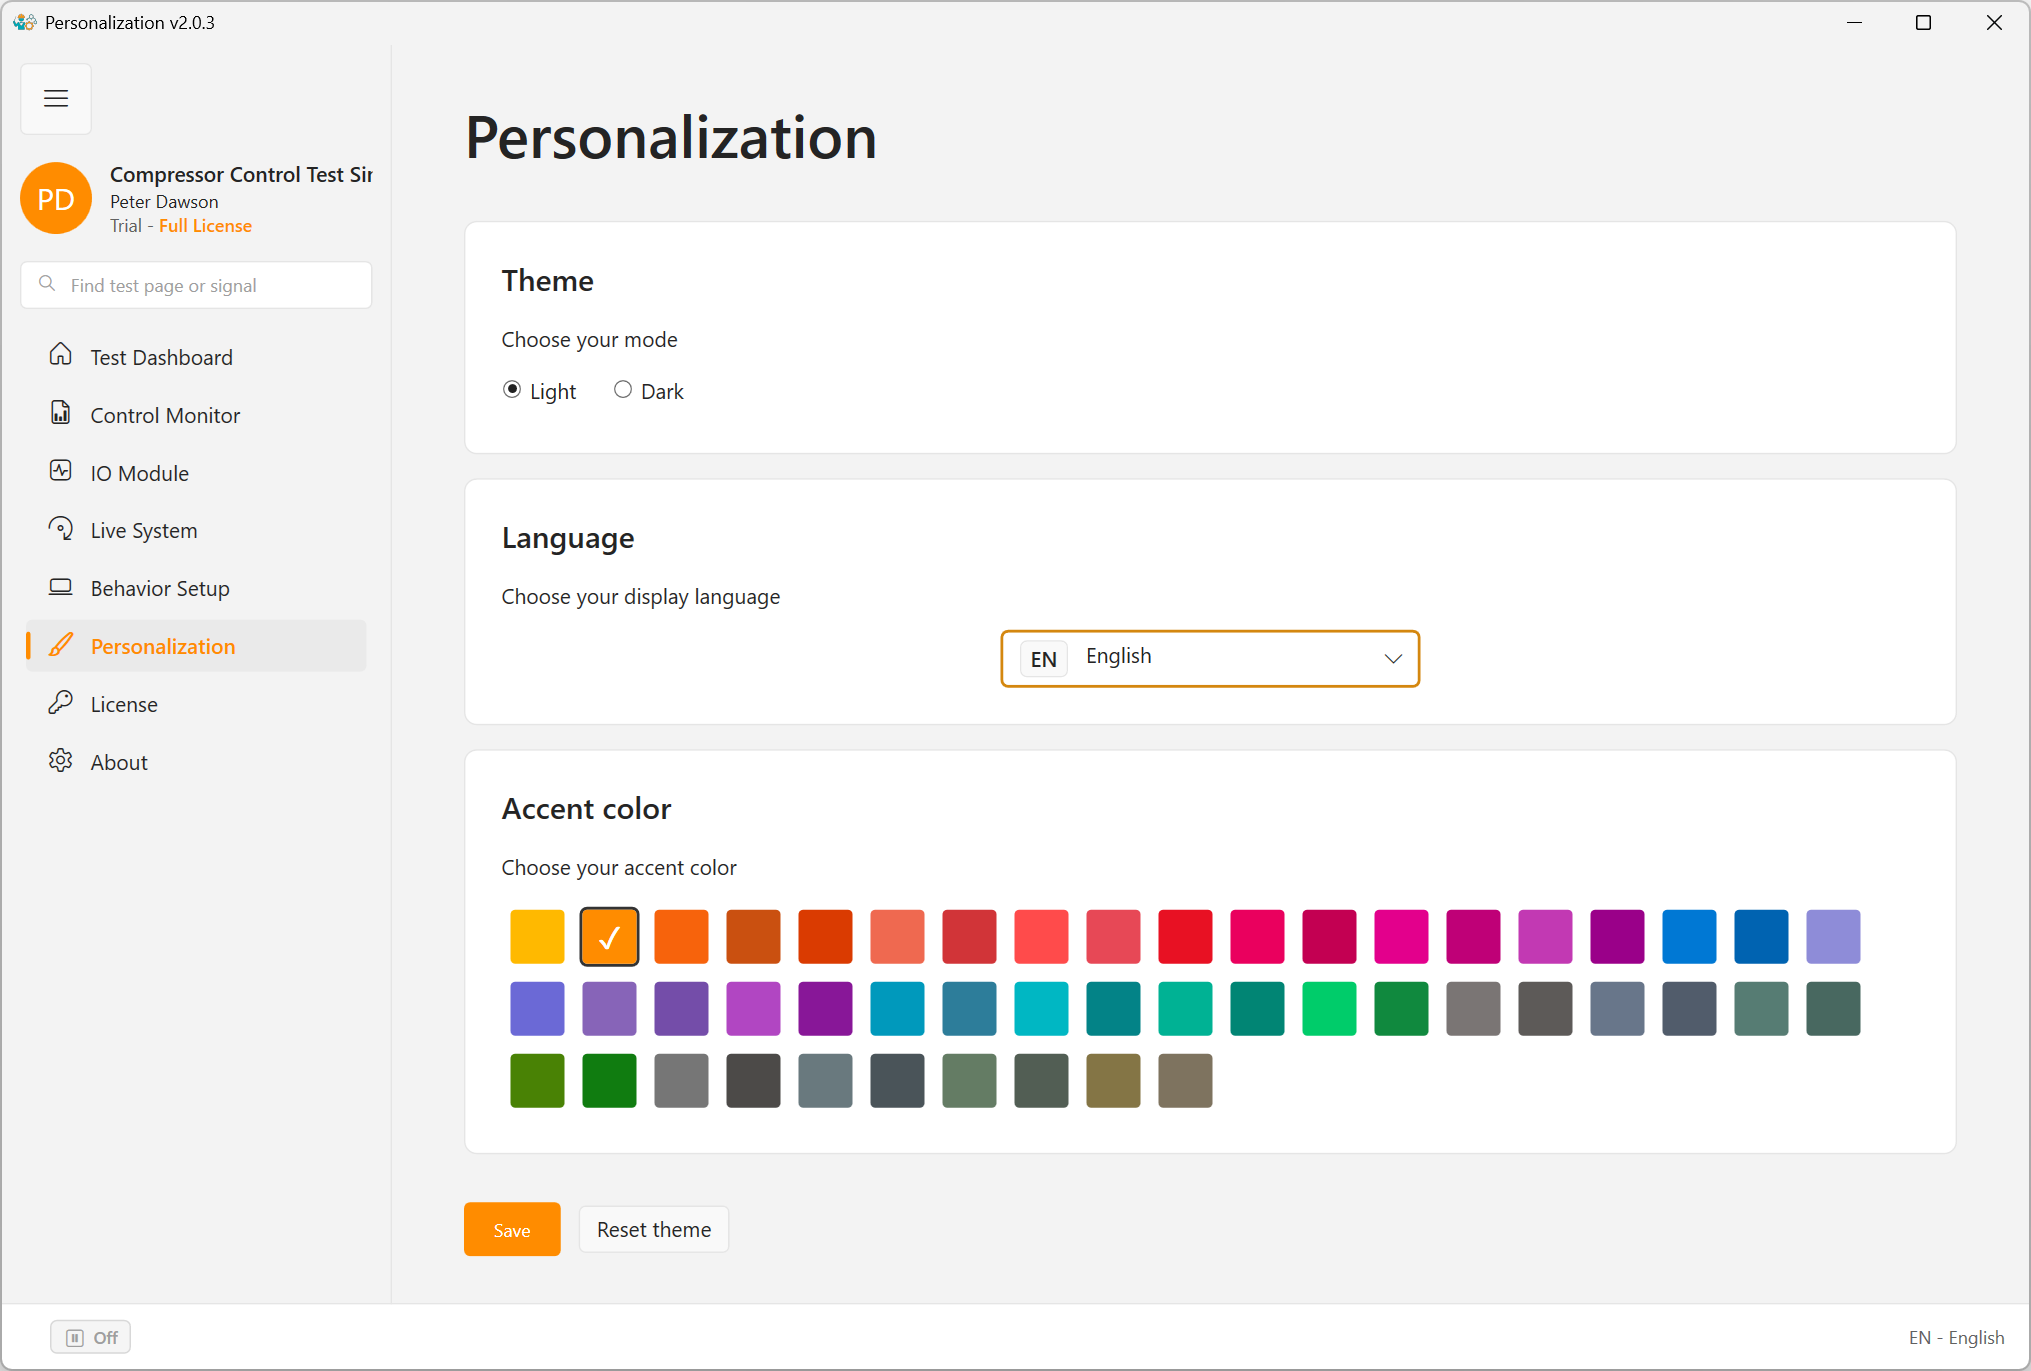The image size is (2031, 1371).
Task: Click the Live System icon
Action: pyautogui.click(x=61, y=529)
